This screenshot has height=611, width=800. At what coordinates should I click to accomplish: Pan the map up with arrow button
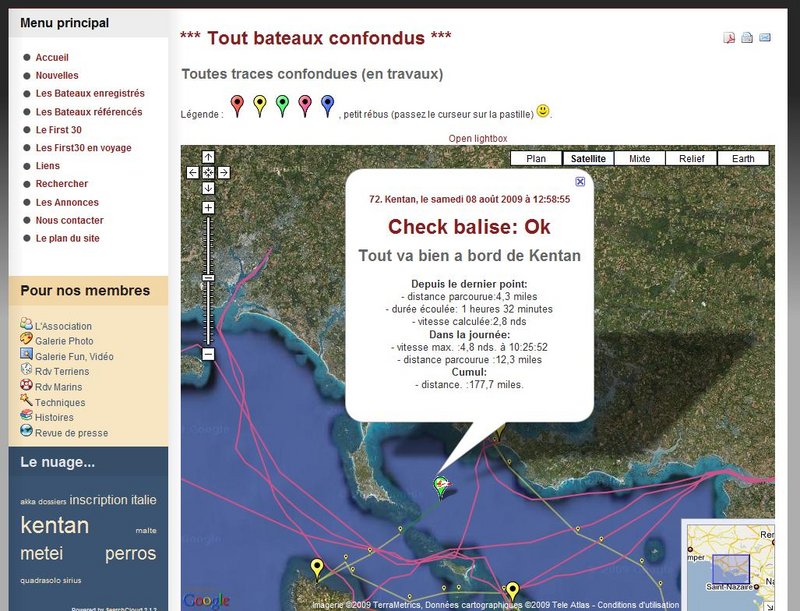coord(208,157)
